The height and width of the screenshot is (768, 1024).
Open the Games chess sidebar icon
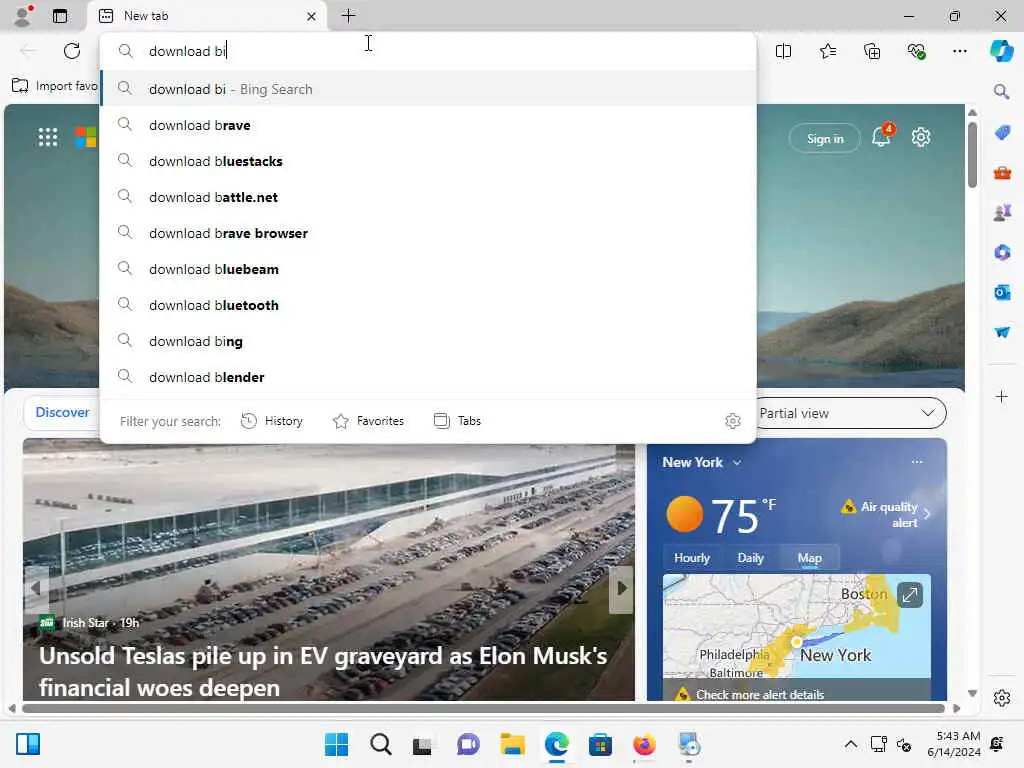[1002, 212]
